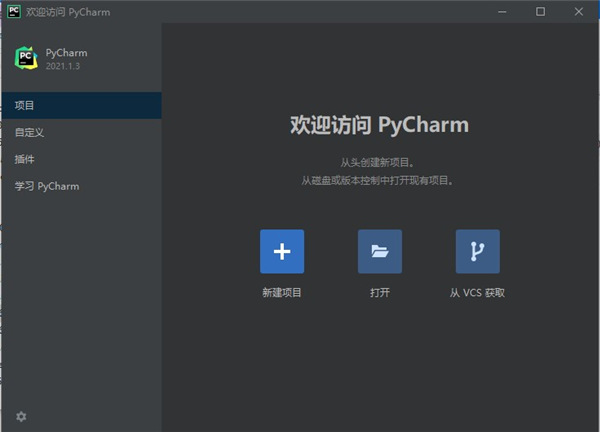Minimize the PyCharm welcome window

502,12
